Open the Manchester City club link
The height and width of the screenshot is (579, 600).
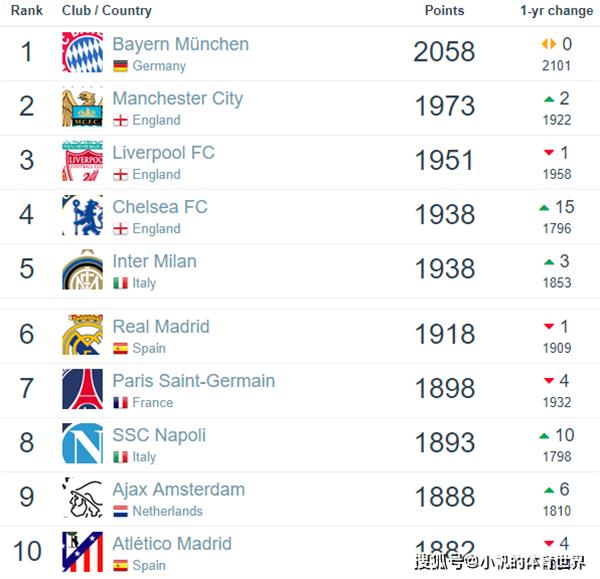point(178,99)
